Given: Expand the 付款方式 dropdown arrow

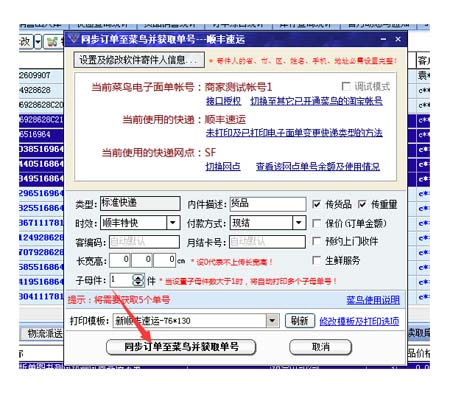Looking at the screenshot, I should (299, 223).
